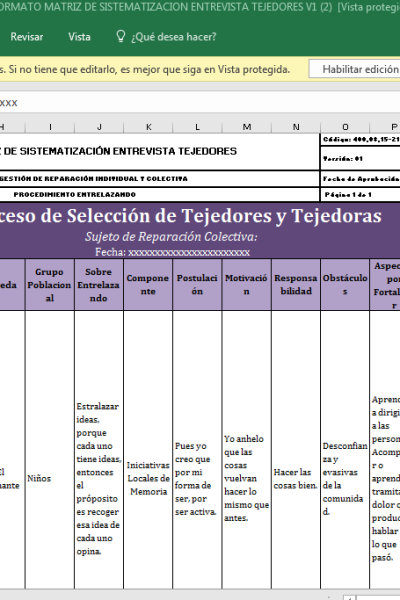Open the Revisar ribbon tab
The width and height of the screenshot is (400, 600).
click(x=27, y=37)
